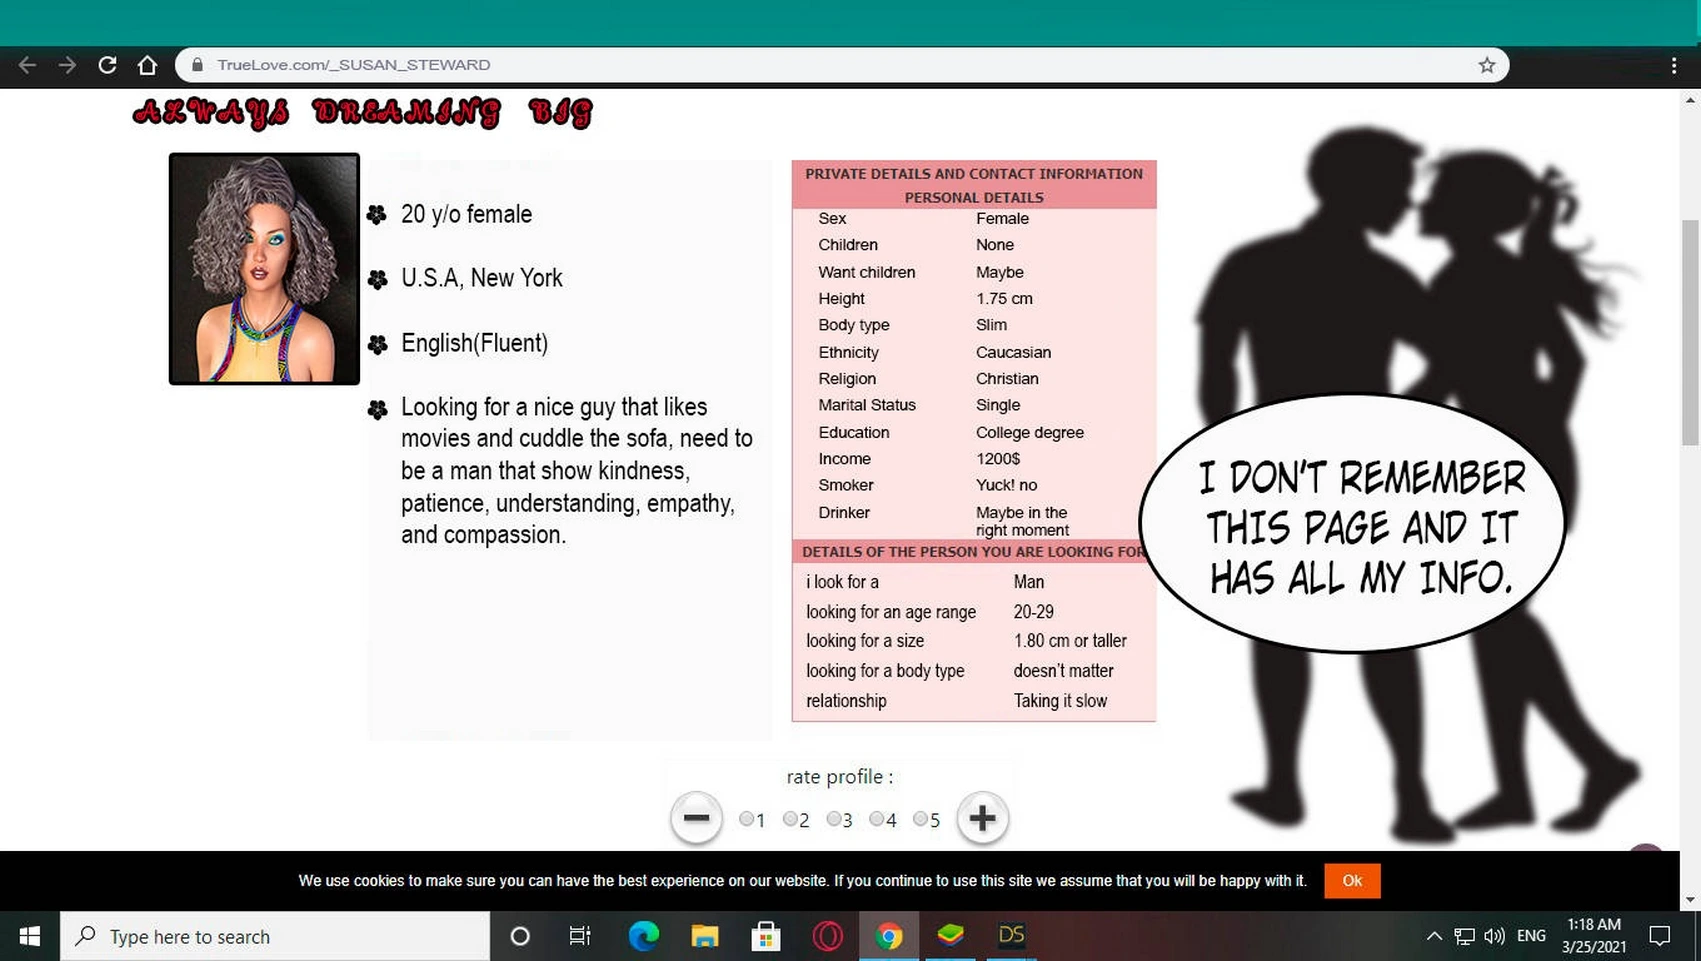Open the Windows Start menu

coord(29,936)
